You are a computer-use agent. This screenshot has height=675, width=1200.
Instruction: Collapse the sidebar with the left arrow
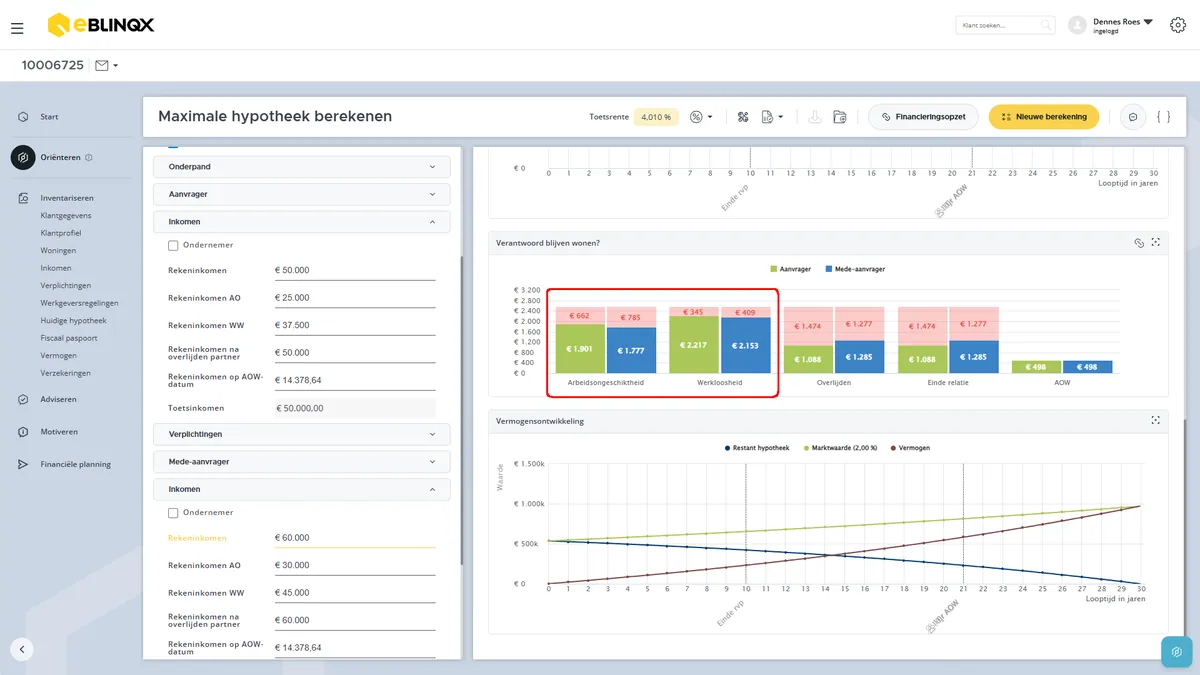[x=22, y=649]
